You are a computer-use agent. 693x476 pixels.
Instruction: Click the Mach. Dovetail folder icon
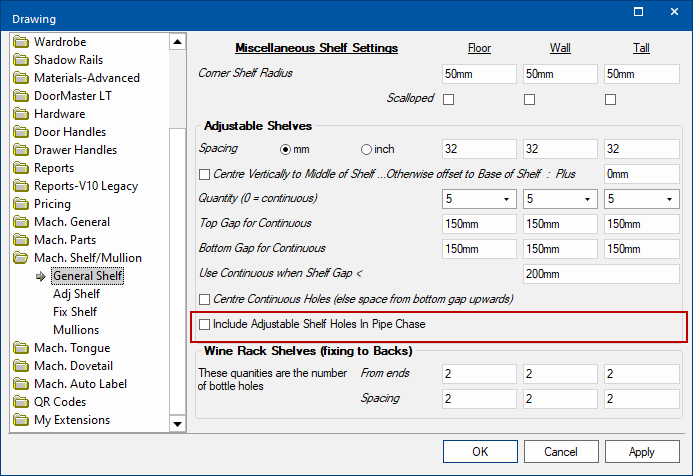pyautogui.click(x=21, y=366)
